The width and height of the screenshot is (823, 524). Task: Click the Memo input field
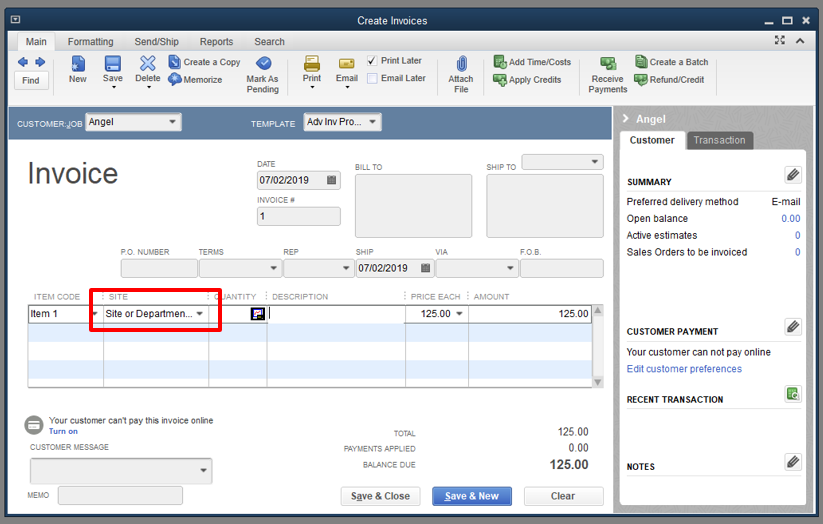click(120, 495)
